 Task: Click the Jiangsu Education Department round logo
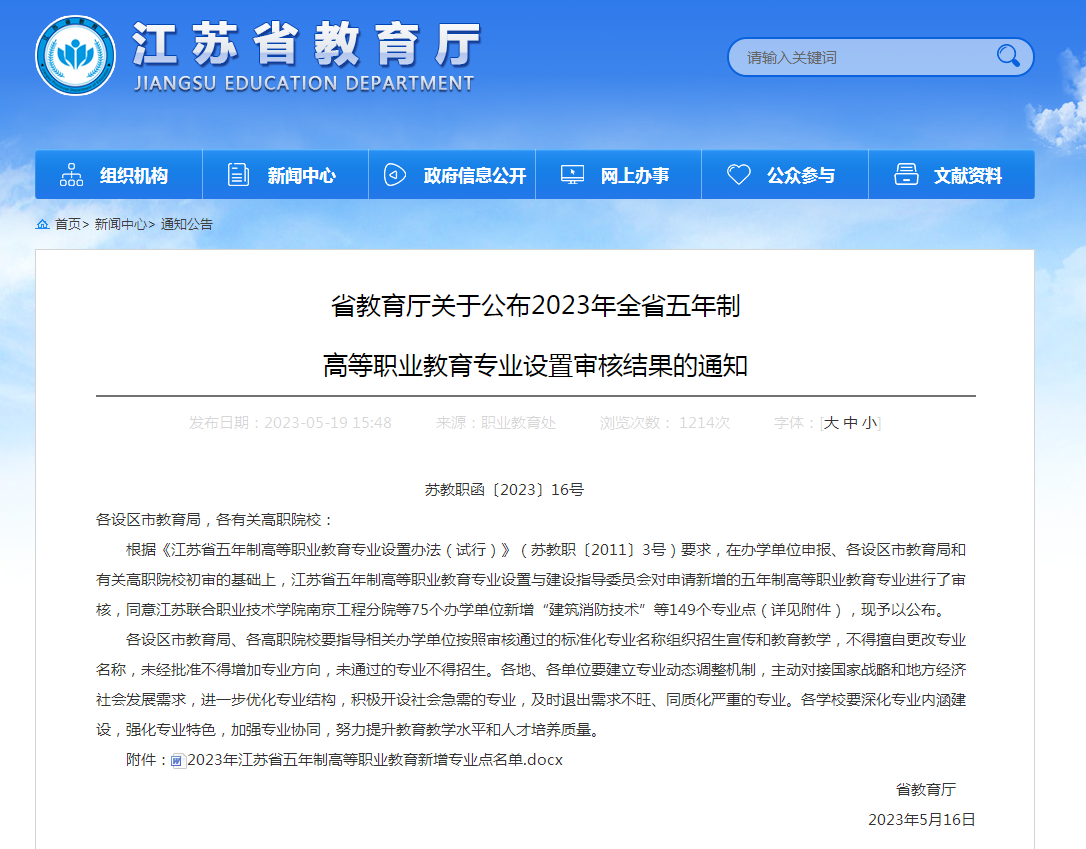pos(75,55)
